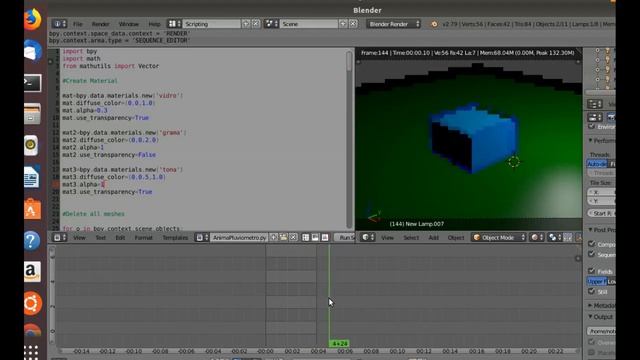Open the text editor type selector
Image resolution: width=640 pixels, height=360 pixels.
60,238
